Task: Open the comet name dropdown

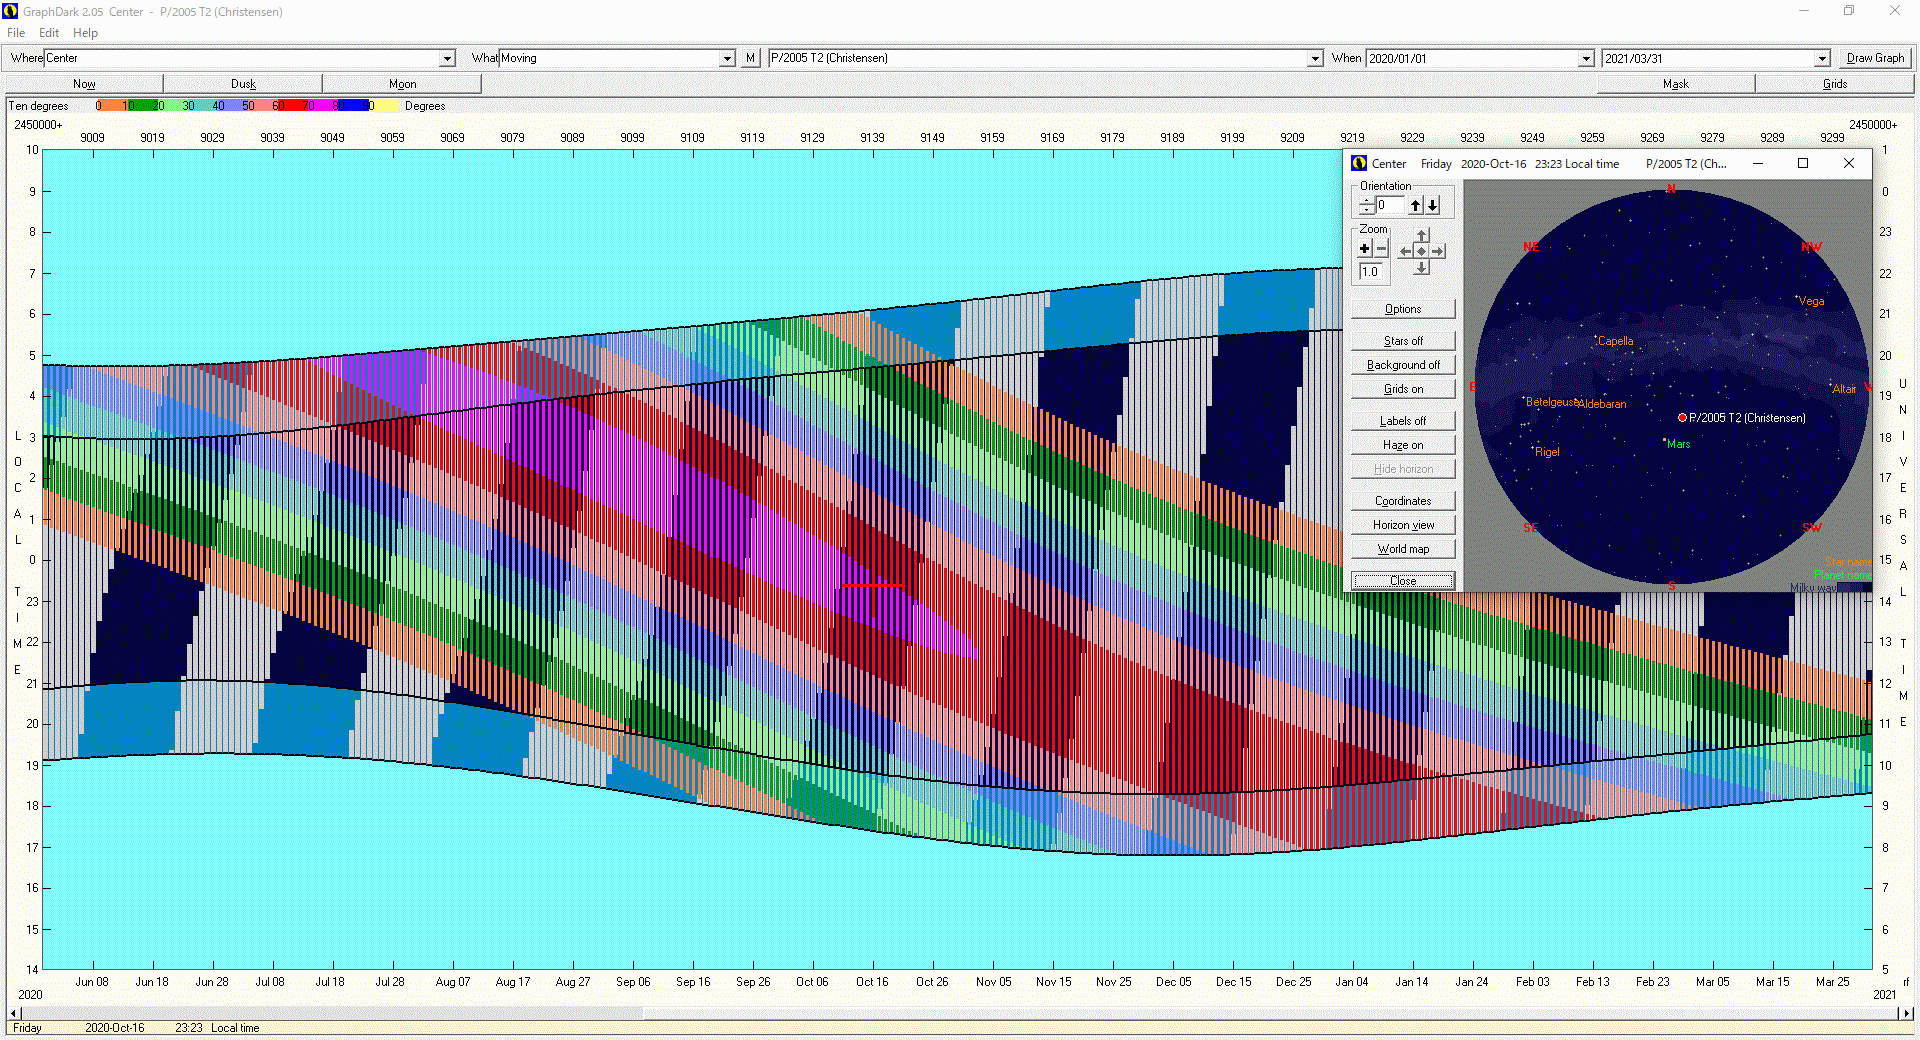Action: [x=1315, y=59]
